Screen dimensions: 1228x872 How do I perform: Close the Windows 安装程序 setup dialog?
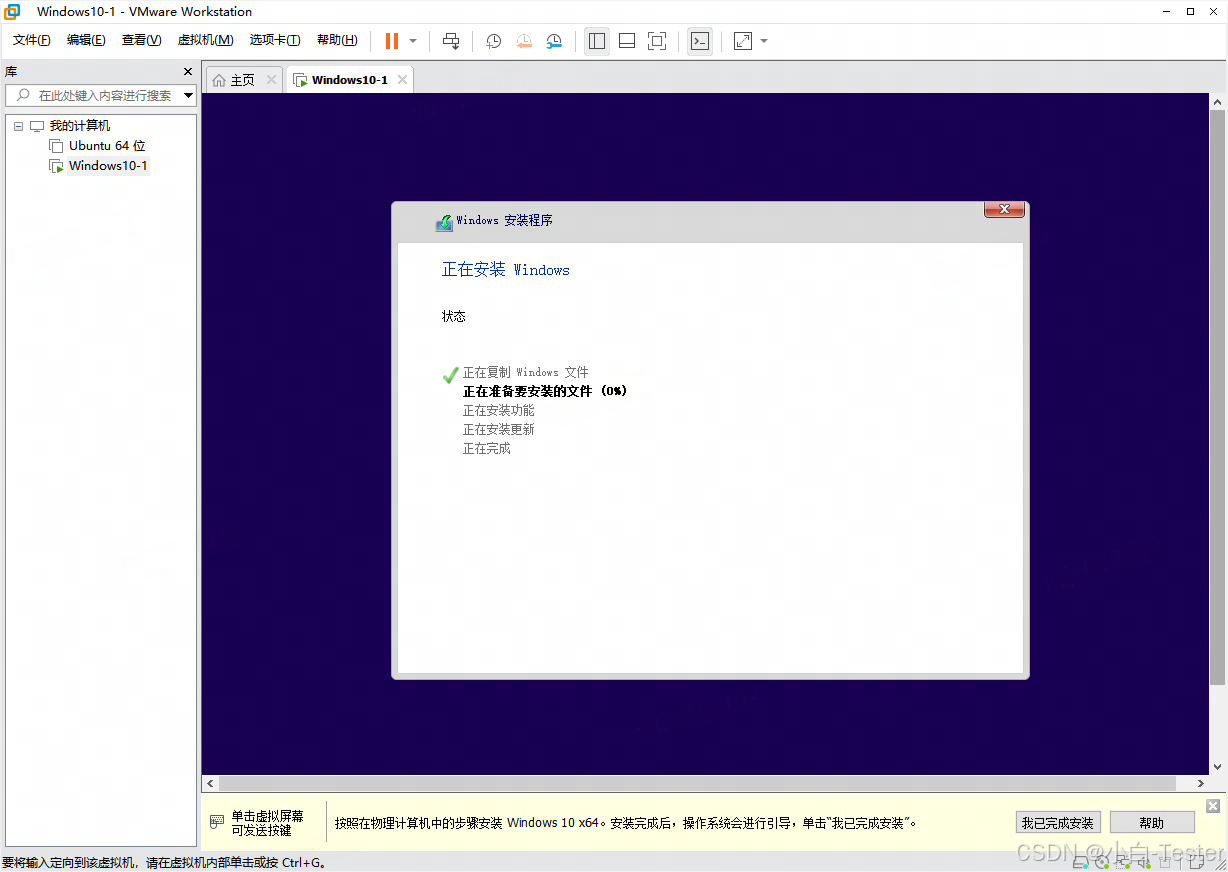pos(1004,209)
